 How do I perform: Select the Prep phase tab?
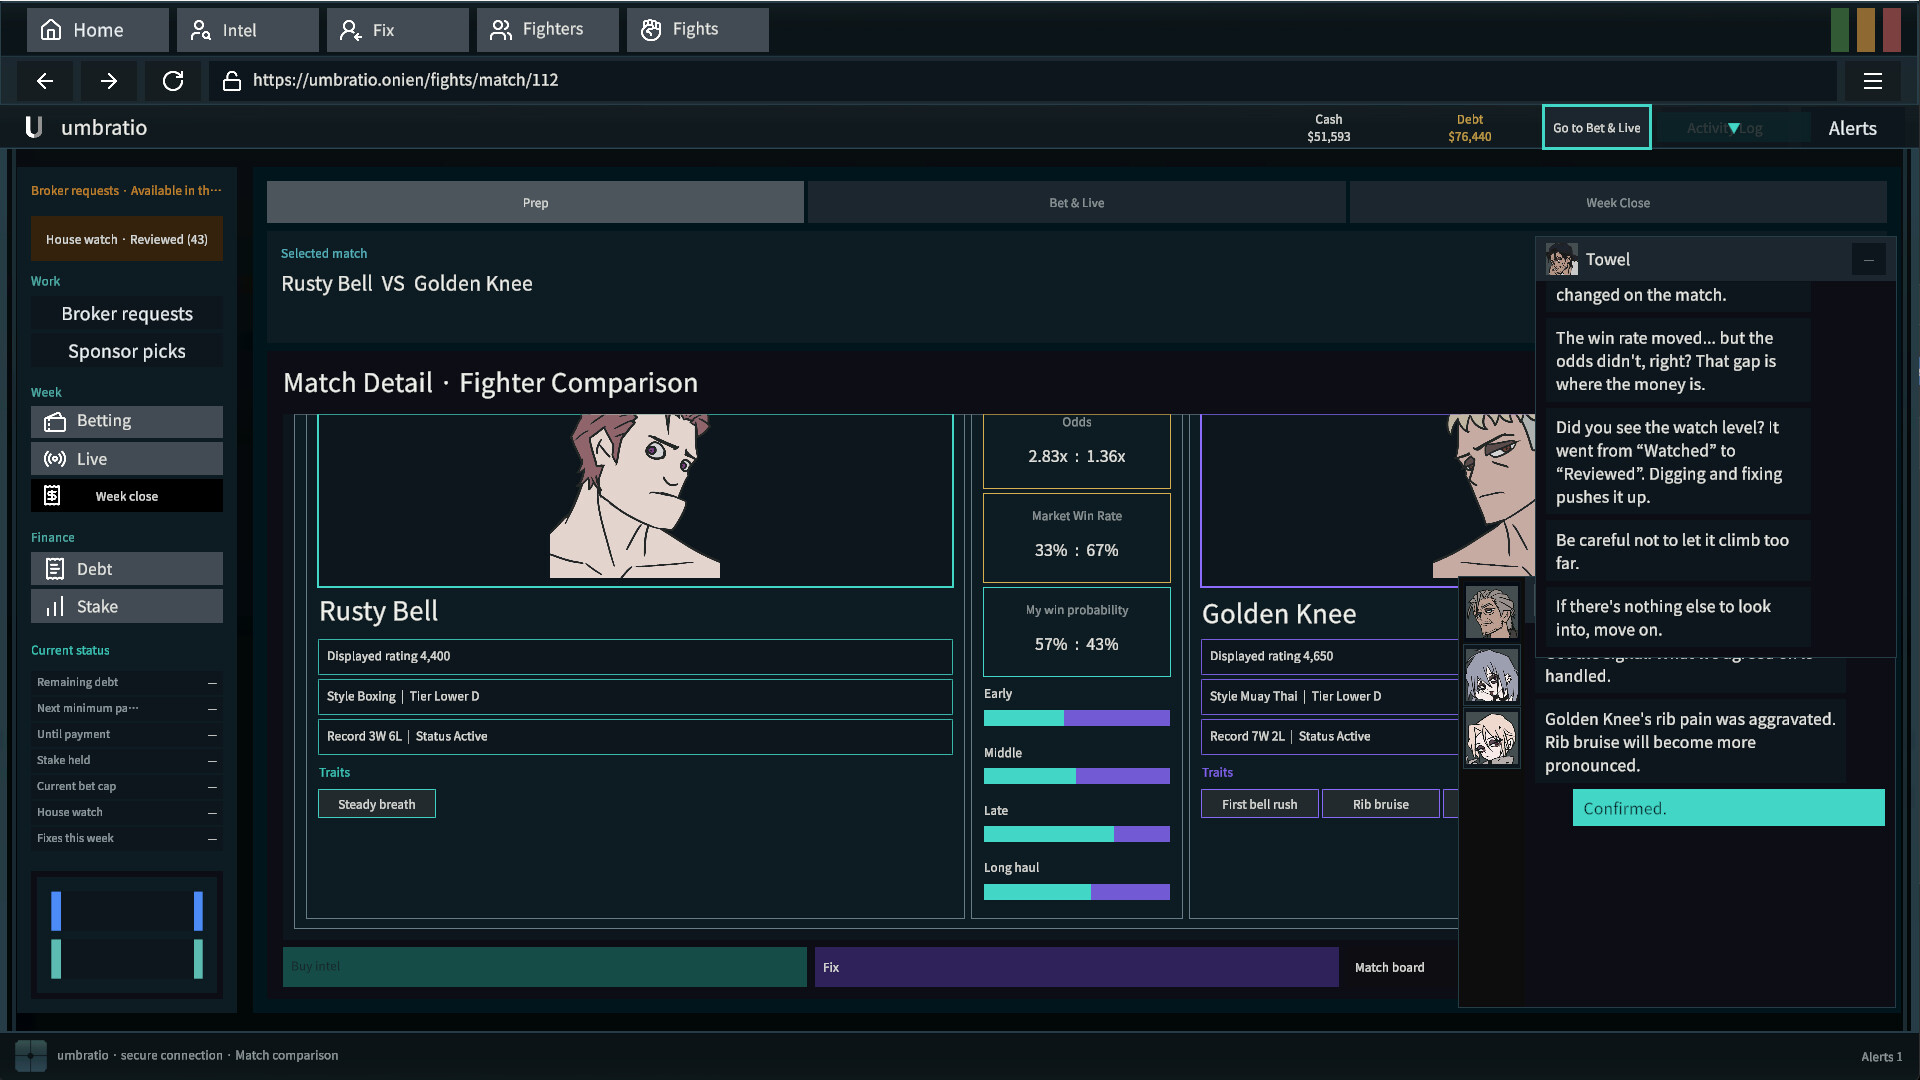[535, 202]
